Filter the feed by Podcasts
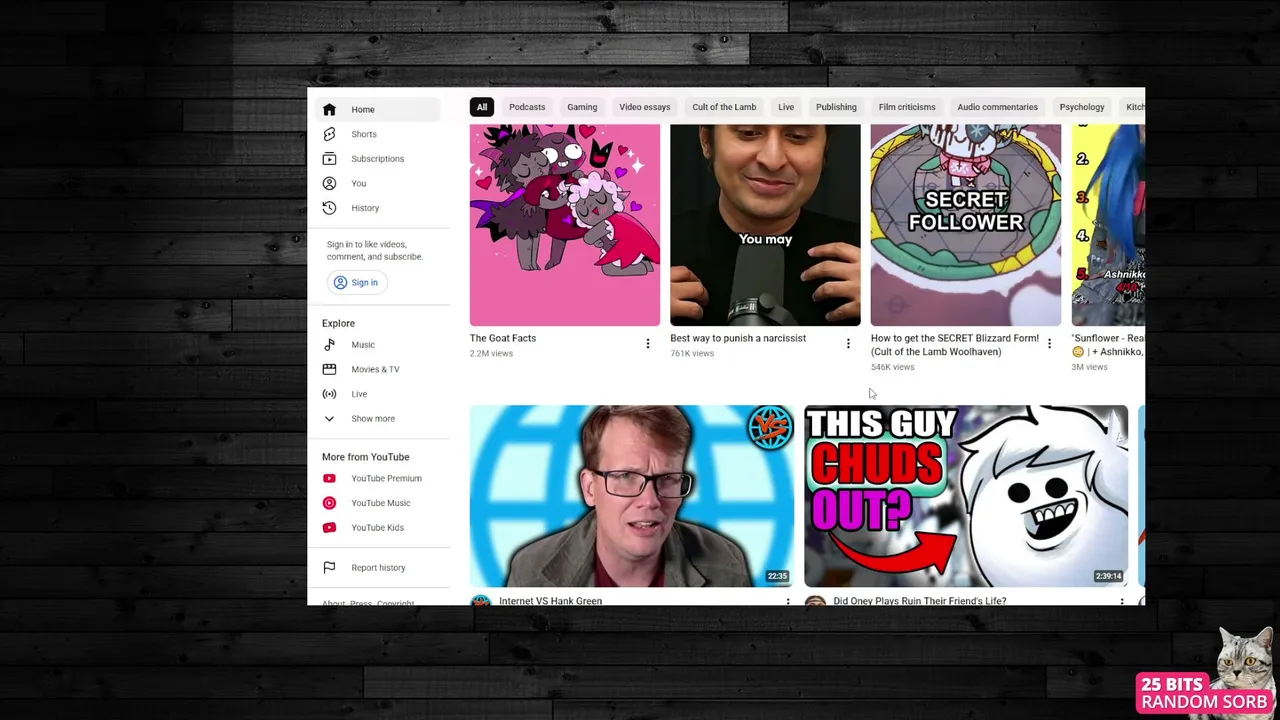 point(527,107)
